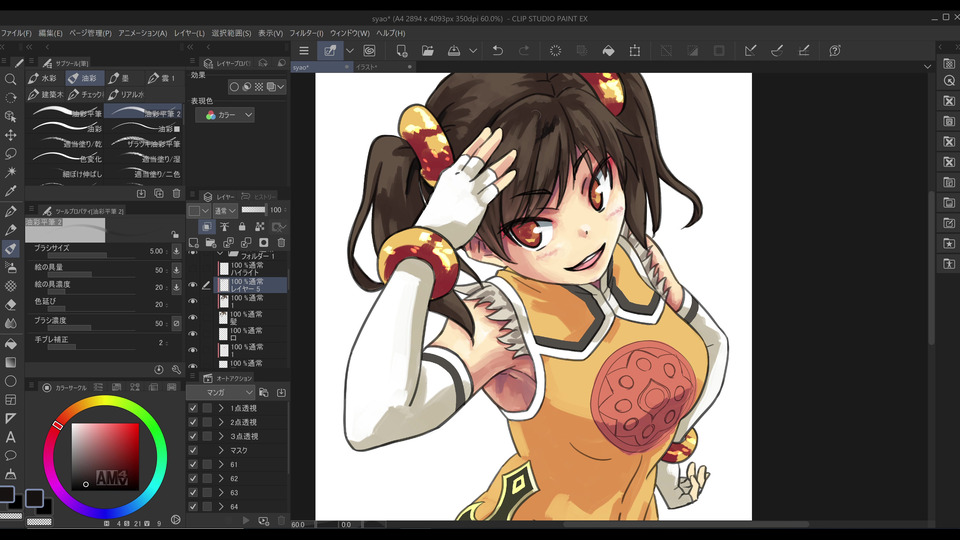This screenshot has width=960, height=540.
Task: Open the レイヤー(L) menu
Action: [x=189, y=33]
